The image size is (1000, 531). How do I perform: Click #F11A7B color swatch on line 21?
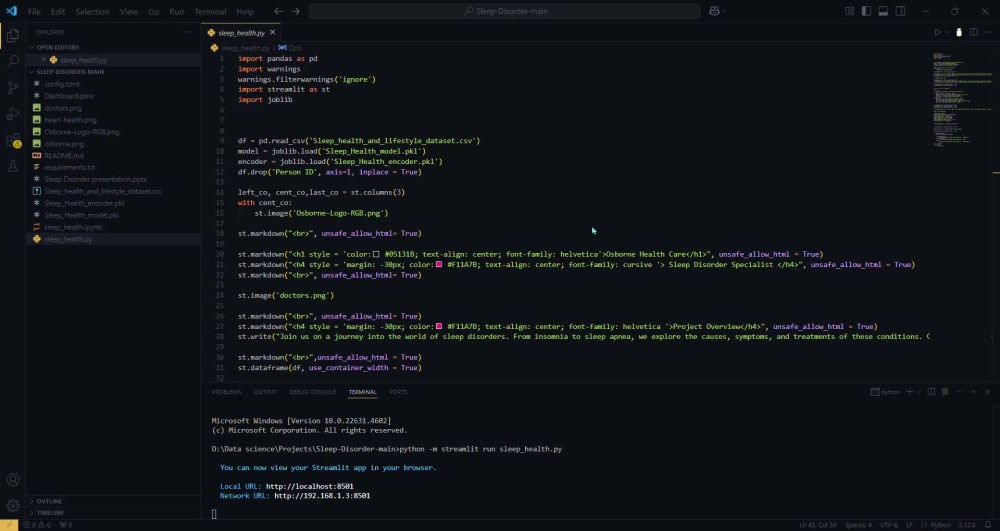point(439,265)
